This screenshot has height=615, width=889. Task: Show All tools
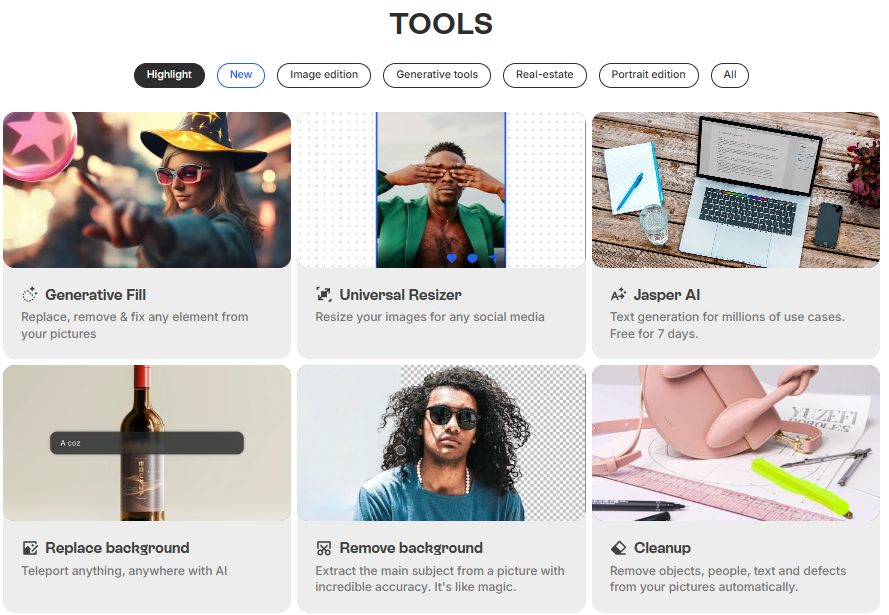tap(730, 75)
